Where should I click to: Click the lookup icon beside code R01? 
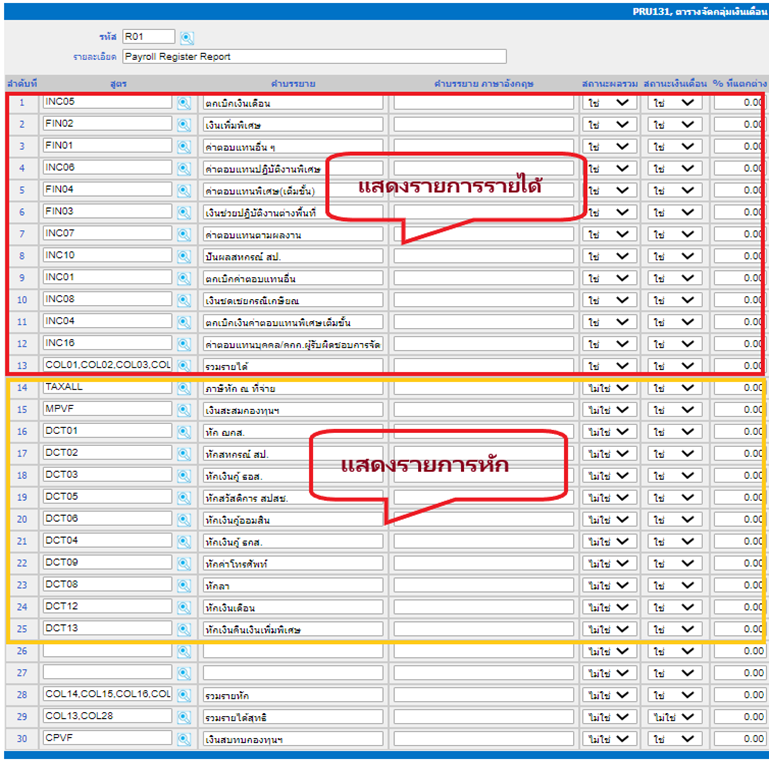coord(186,38)
